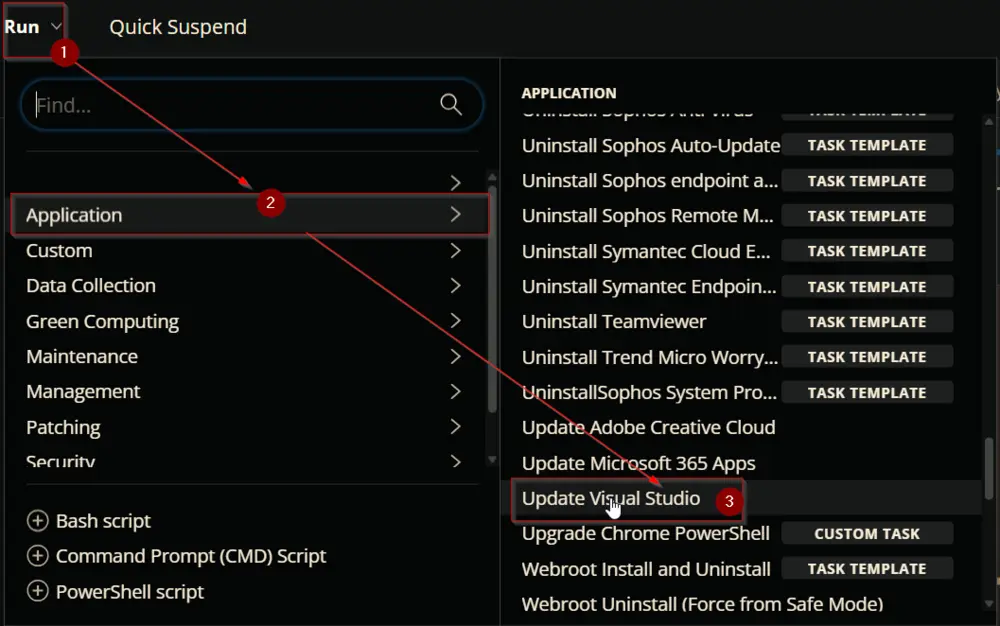Select the Application menu category
This screenshot has width=1000, height=626.
pos(250,215)
